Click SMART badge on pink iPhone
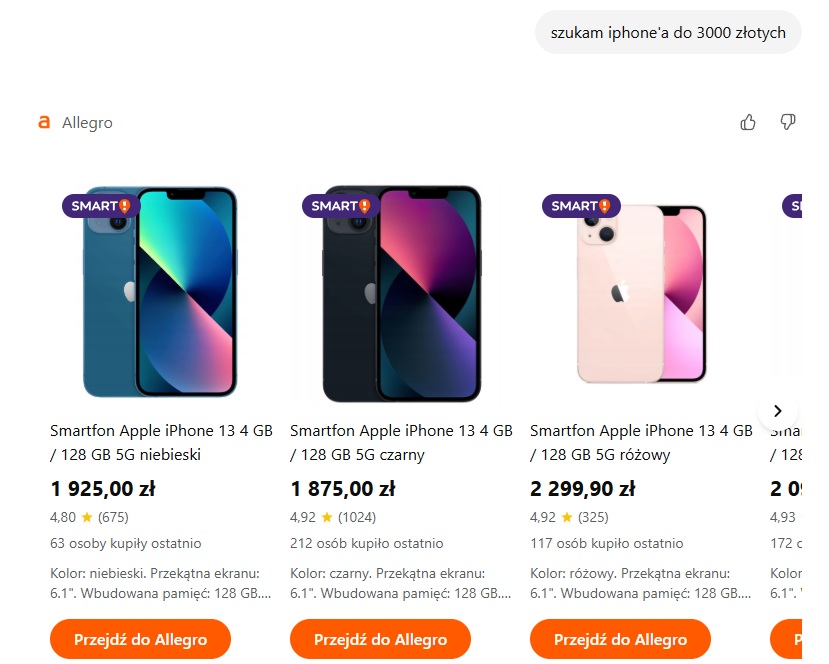Viewport: 829px width, 664px height. [581, 206]
